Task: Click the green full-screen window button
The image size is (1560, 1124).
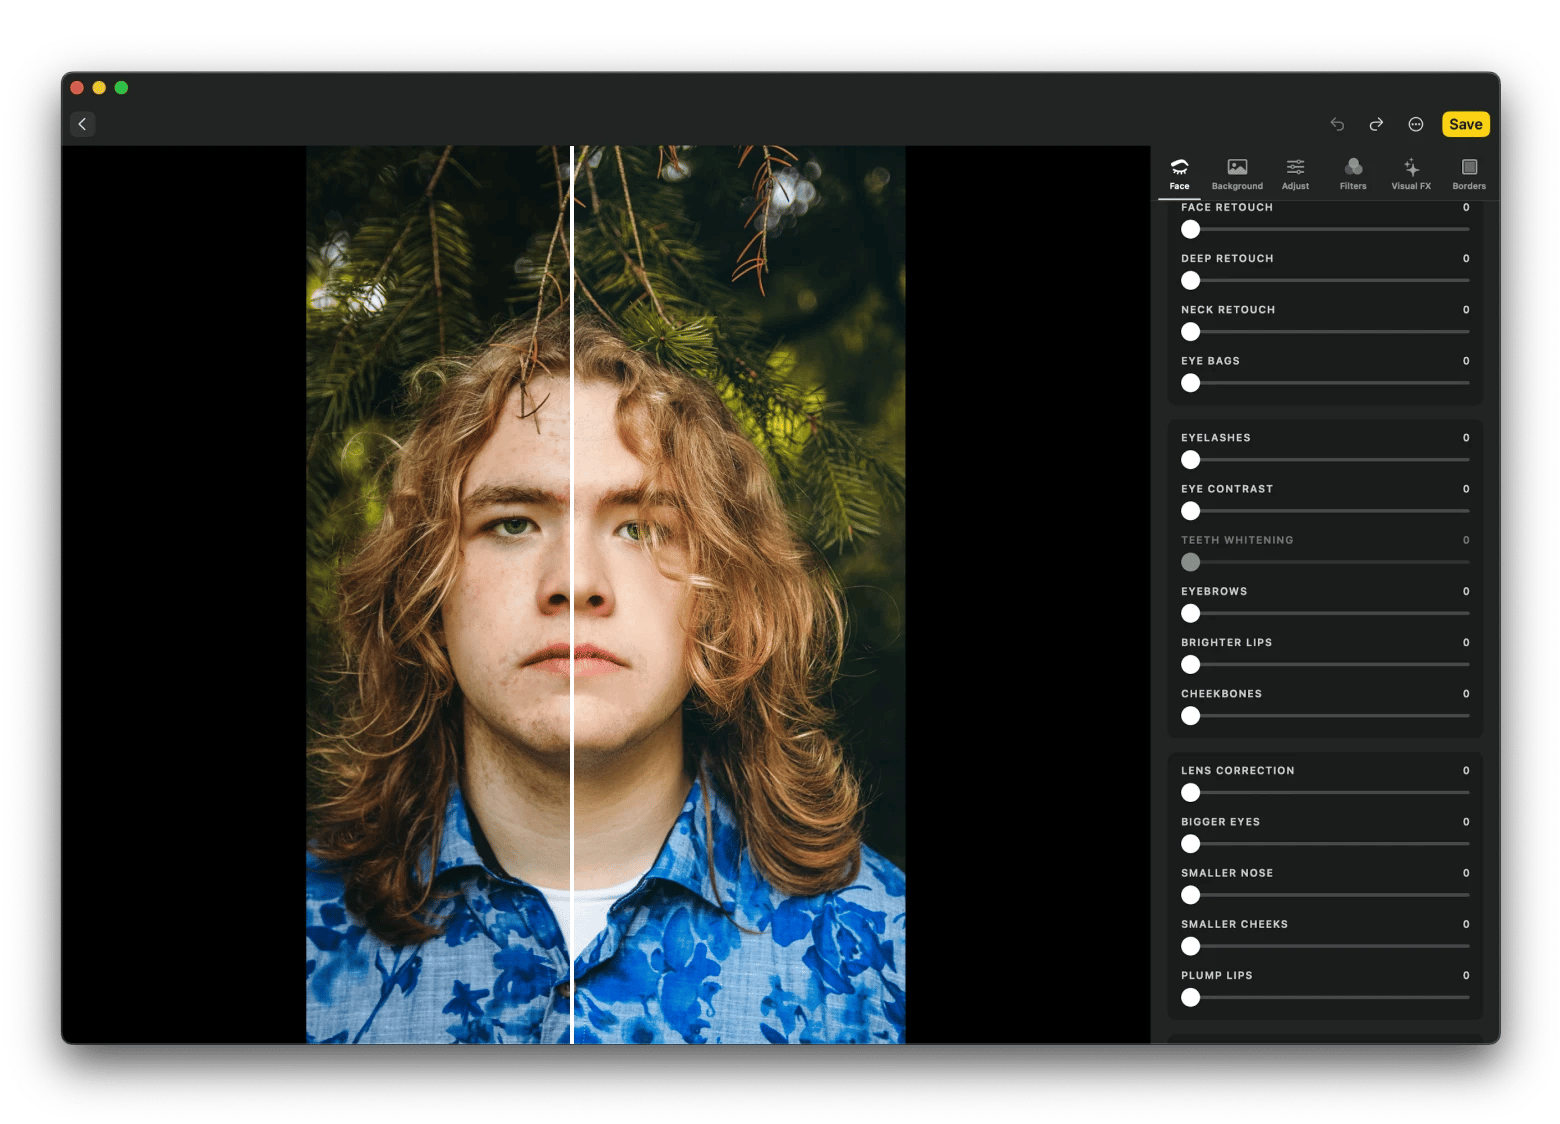Action: pos(121,88)
